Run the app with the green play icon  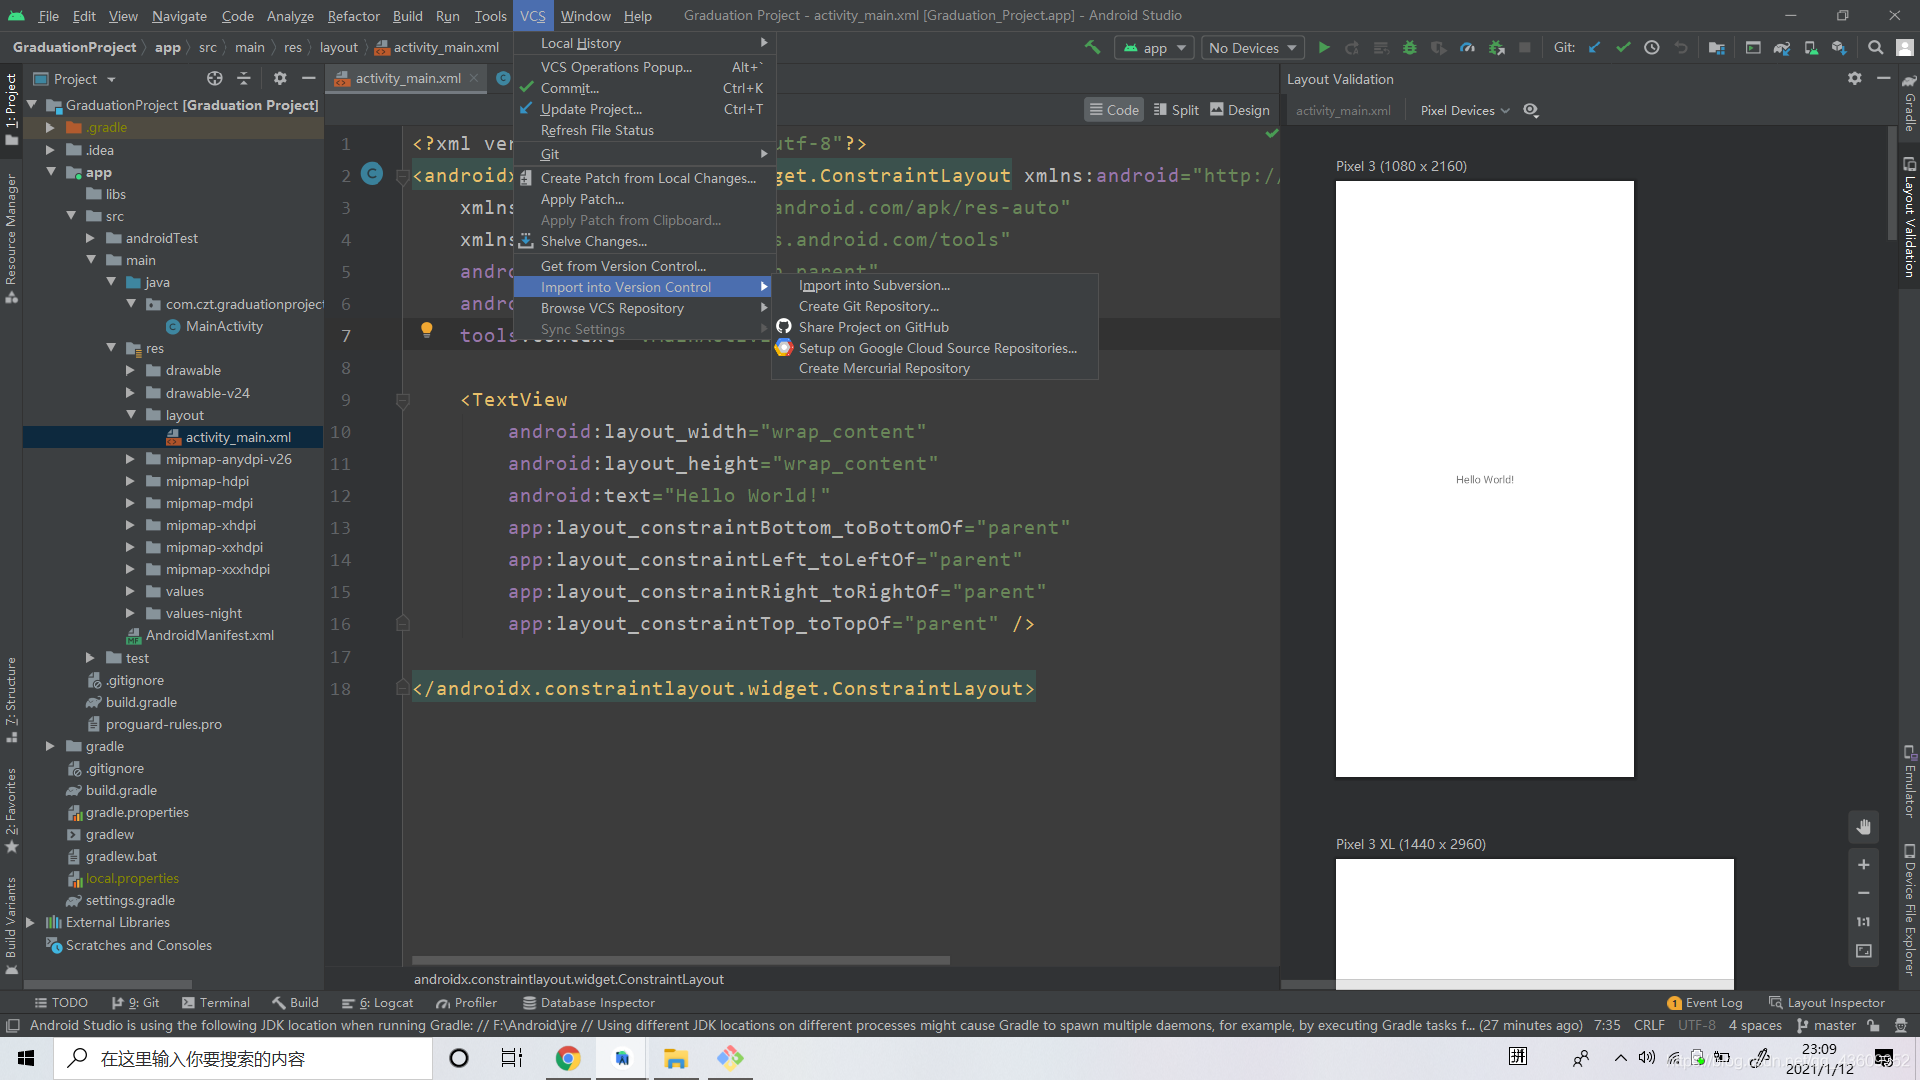1324,47
